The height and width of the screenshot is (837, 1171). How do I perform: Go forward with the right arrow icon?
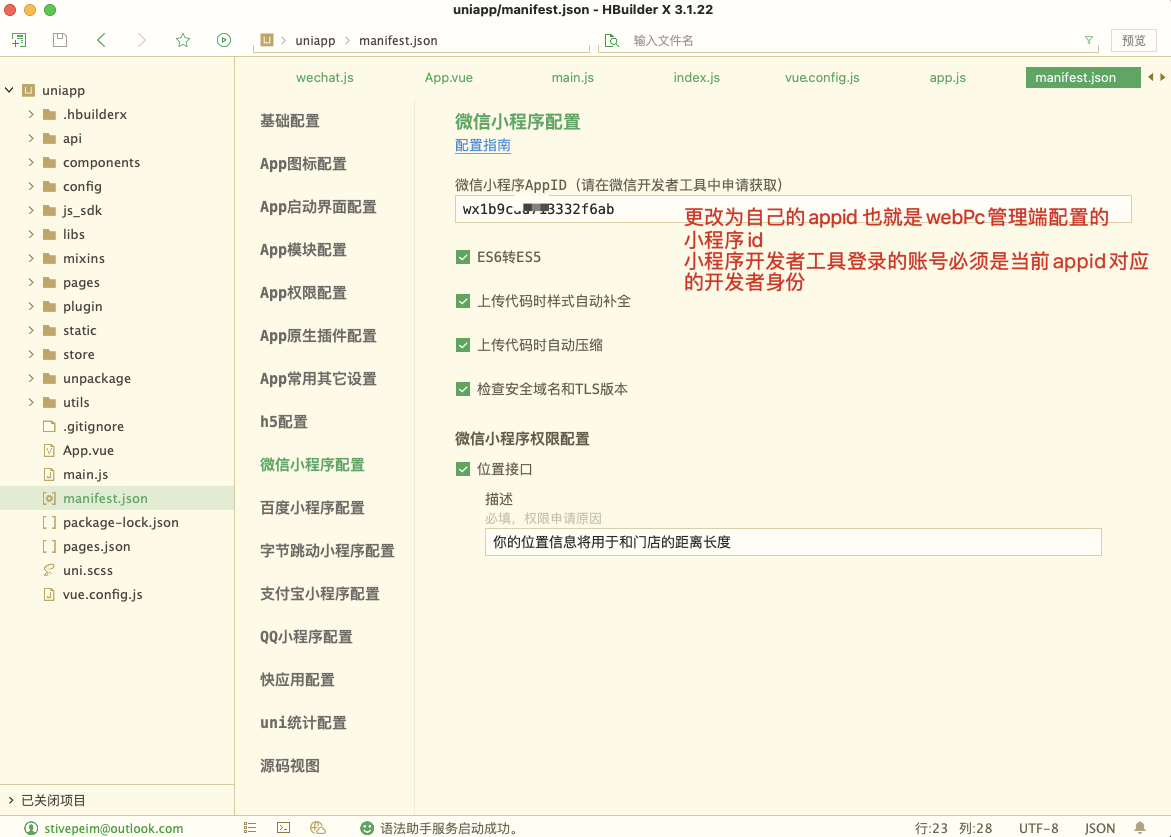tap(142, 40)
